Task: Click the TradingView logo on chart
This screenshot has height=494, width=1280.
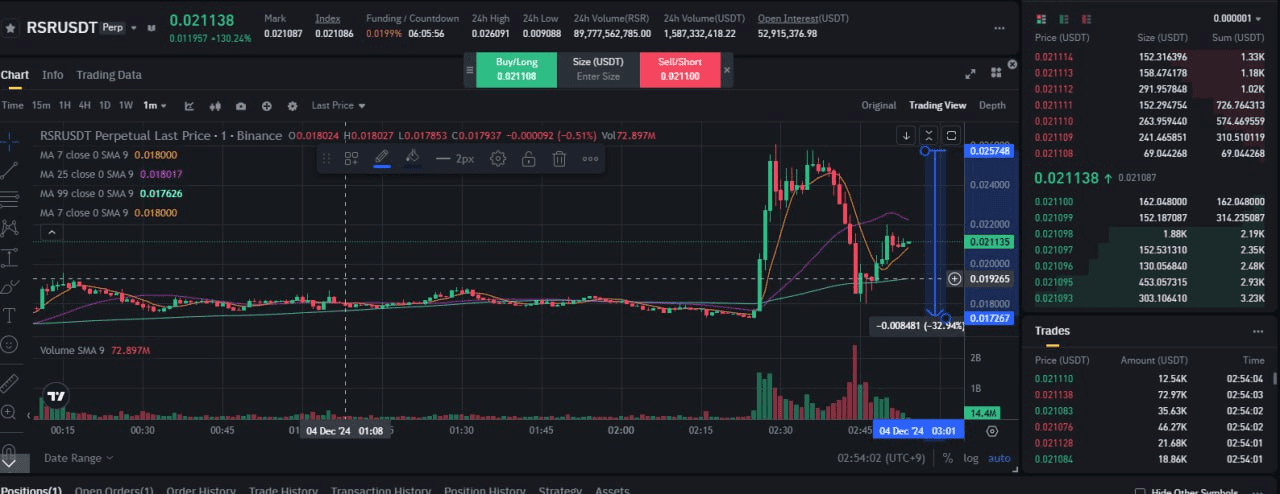Action: click(x=57, y=396)
